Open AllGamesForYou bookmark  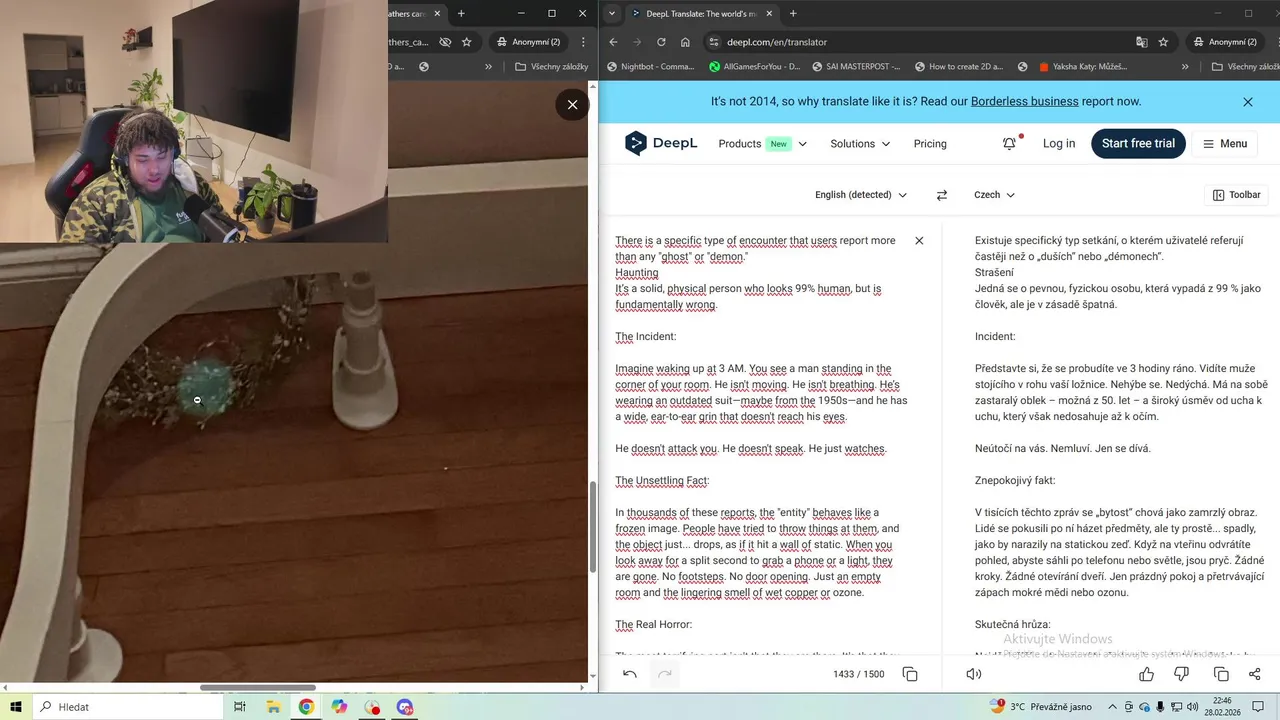(755, 67)
